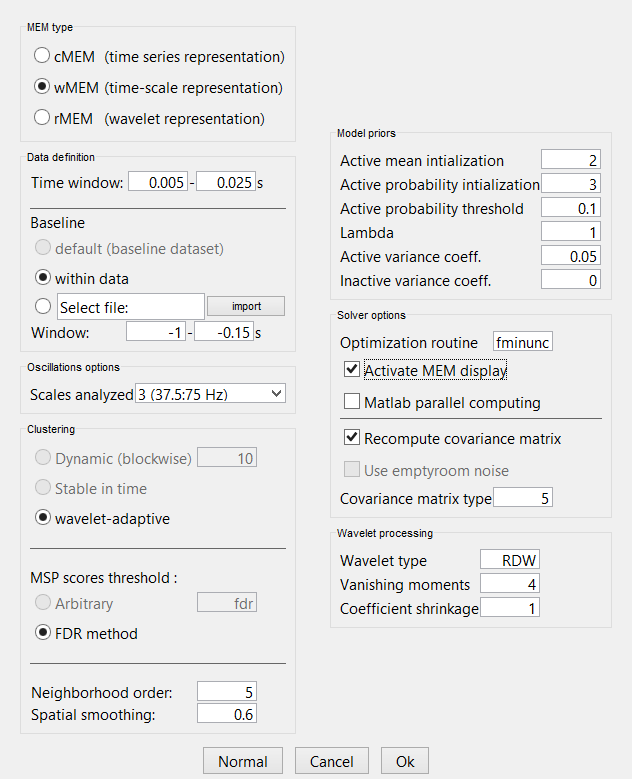Choose the 'Select file' baseline radio button
This screenshot has height=779, width=632.
[x=43, y=306]
